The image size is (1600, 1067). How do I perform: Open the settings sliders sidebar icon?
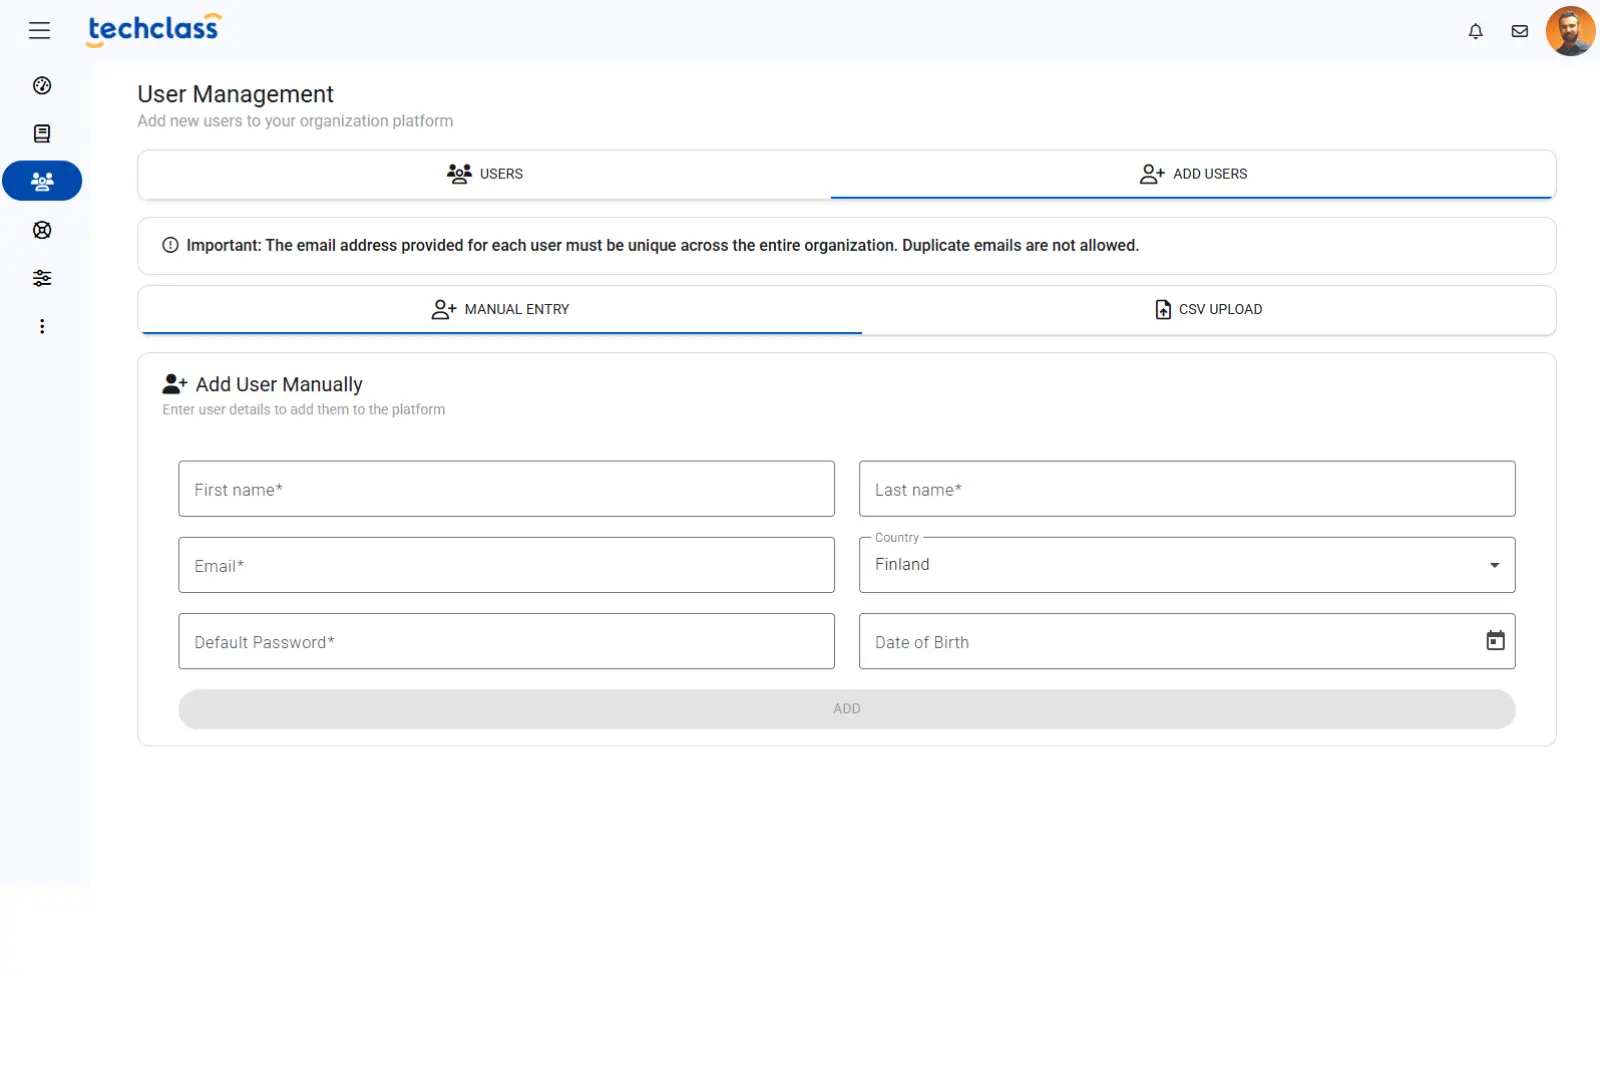(x=42, y=278)
